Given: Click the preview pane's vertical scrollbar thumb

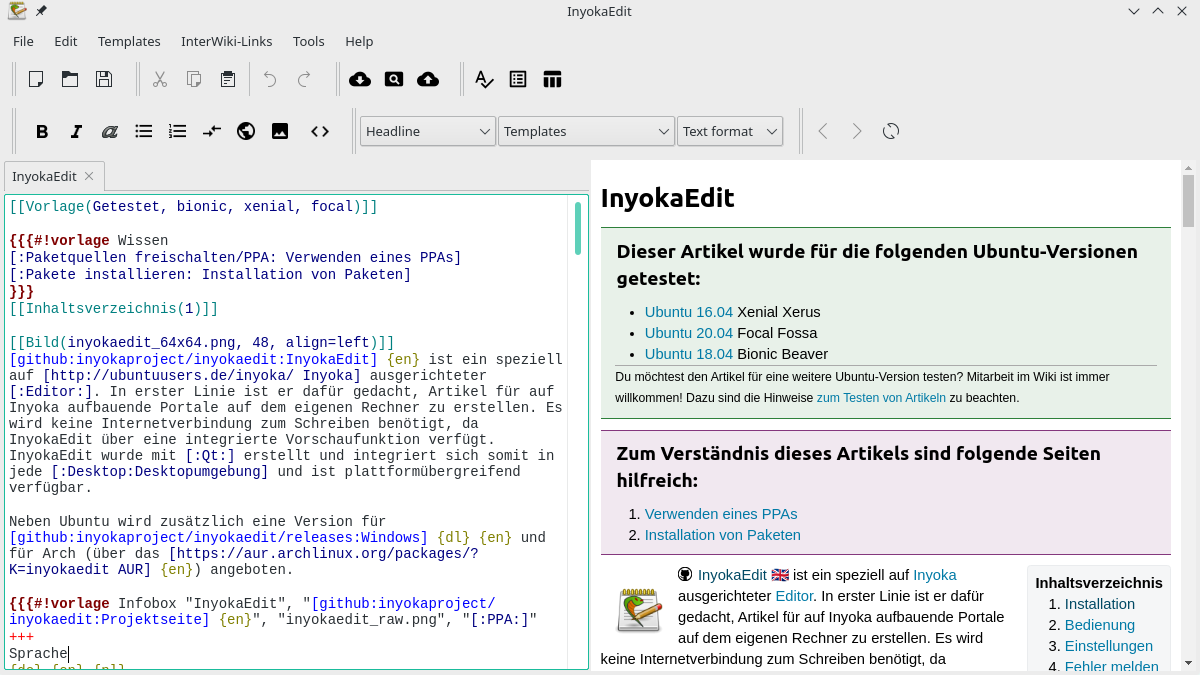Looking at the screenshot, I should [1188, 201].
